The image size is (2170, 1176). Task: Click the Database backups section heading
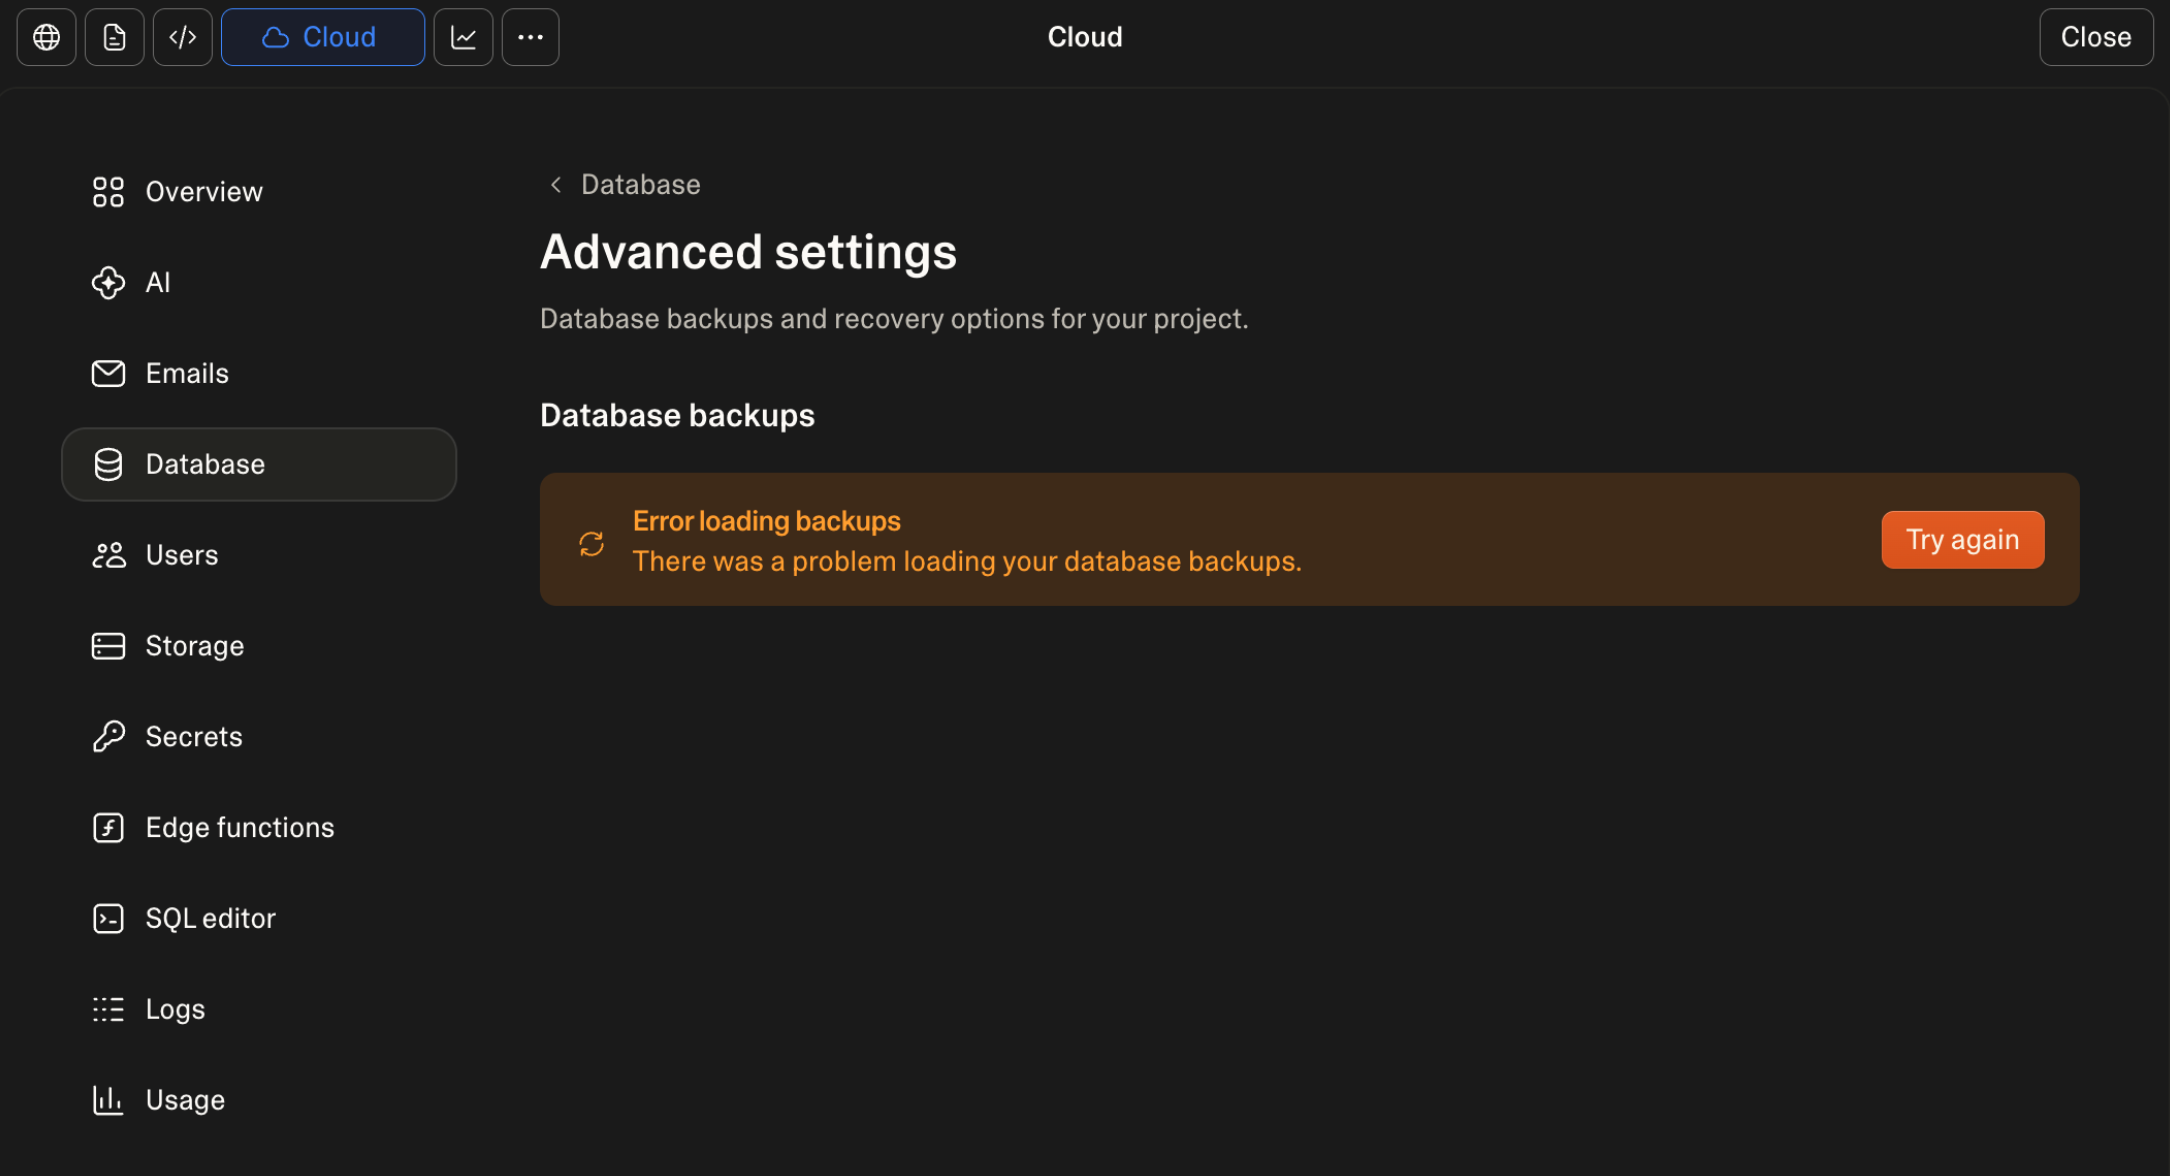677,416
